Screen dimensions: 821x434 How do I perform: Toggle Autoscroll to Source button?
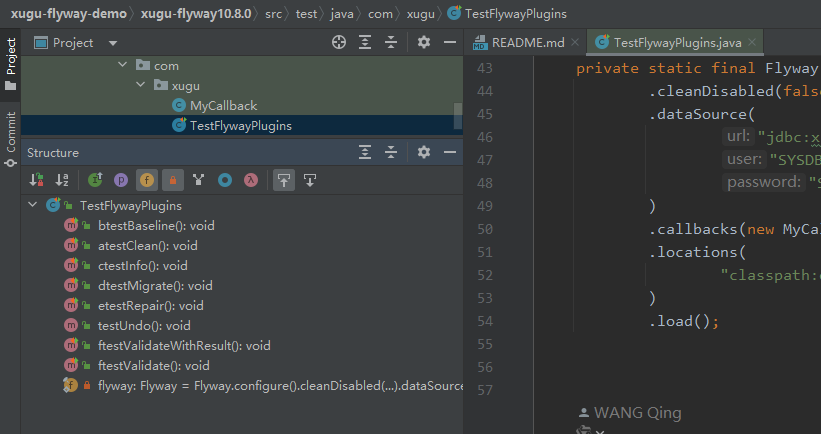pyautogui.click(x=284, y=180)
